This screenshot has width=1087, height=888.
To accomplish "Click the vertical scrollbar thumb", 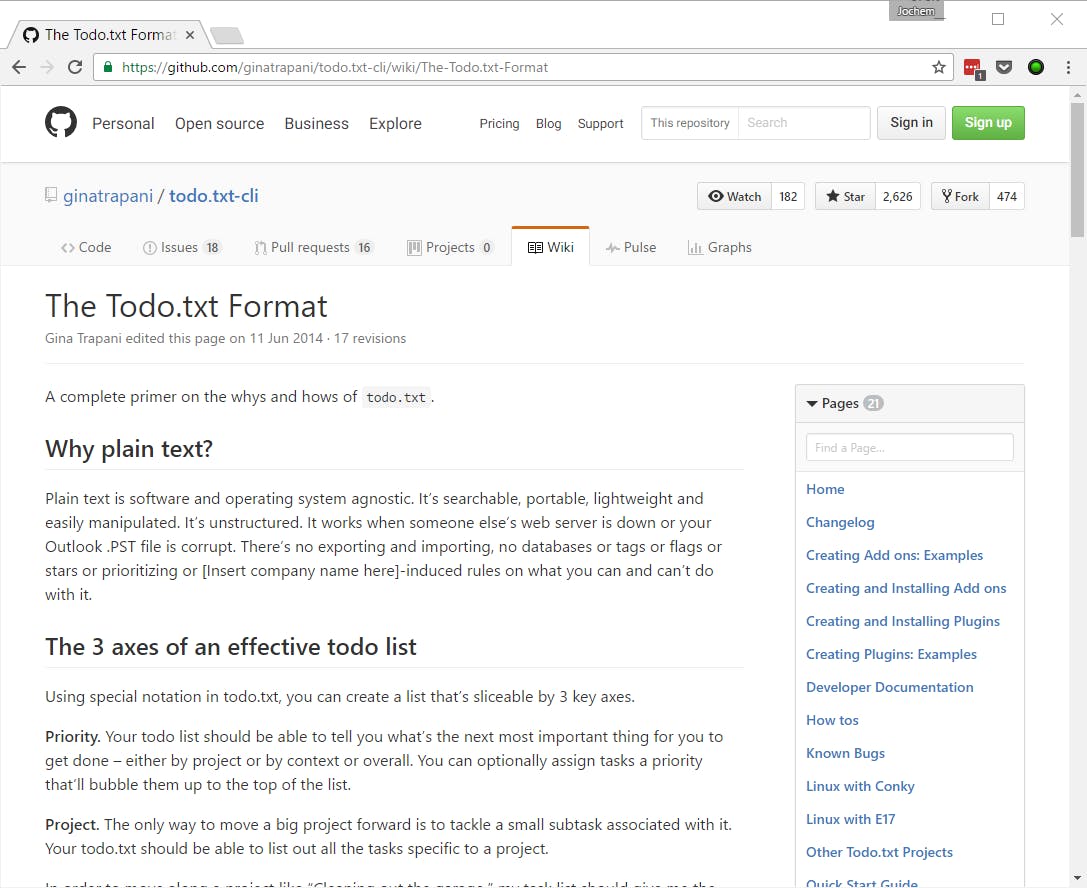I will pos(1077,170).
